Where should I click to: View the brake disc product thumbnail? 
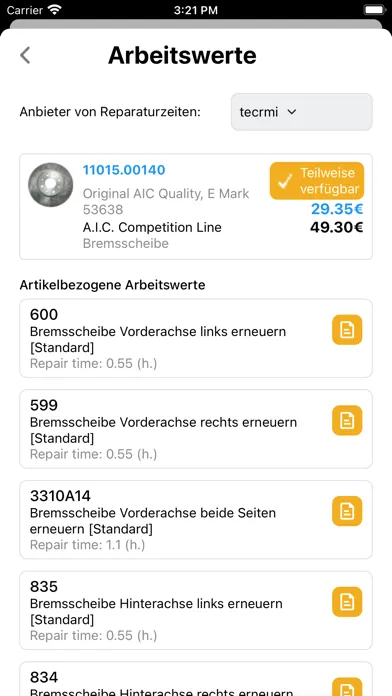pyautogui.click(x=50, y=185)
